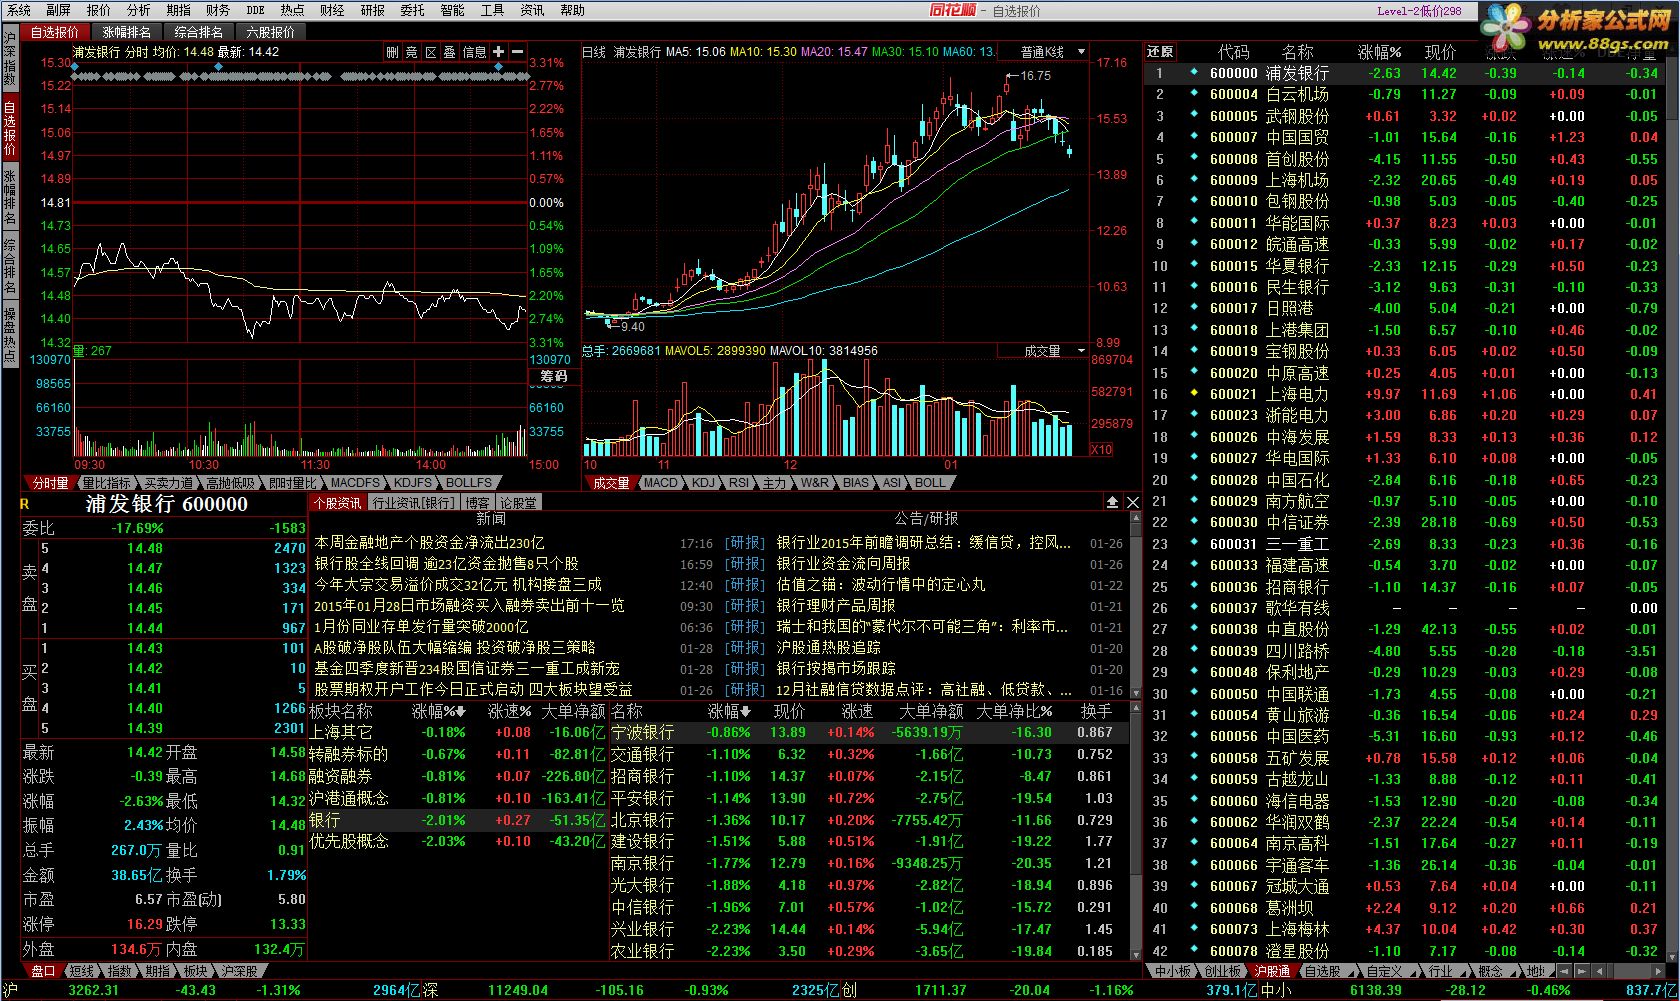The image size is (1680, 1001).
Task: Click the 筹码 chip distribution button
Action: click(553, 376)
